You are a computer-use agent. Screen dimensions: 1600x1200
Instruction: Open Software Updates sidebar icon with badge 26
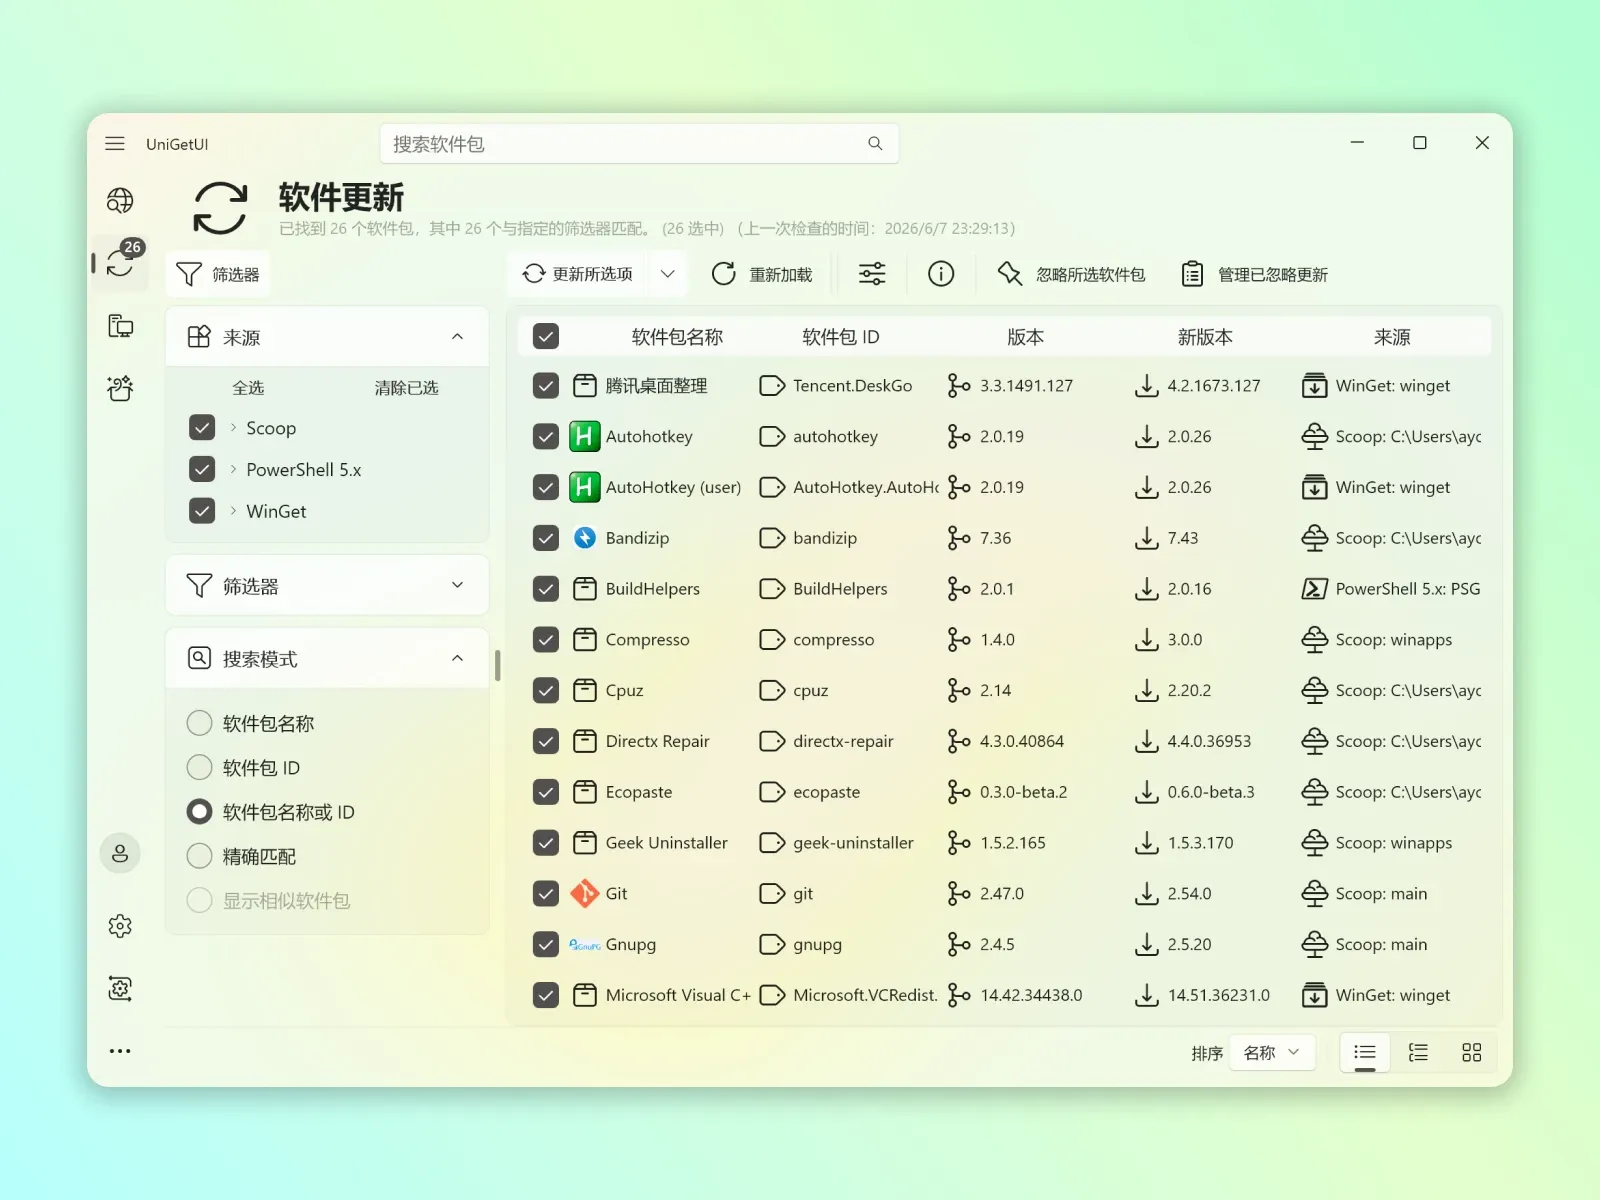(120, 263)
